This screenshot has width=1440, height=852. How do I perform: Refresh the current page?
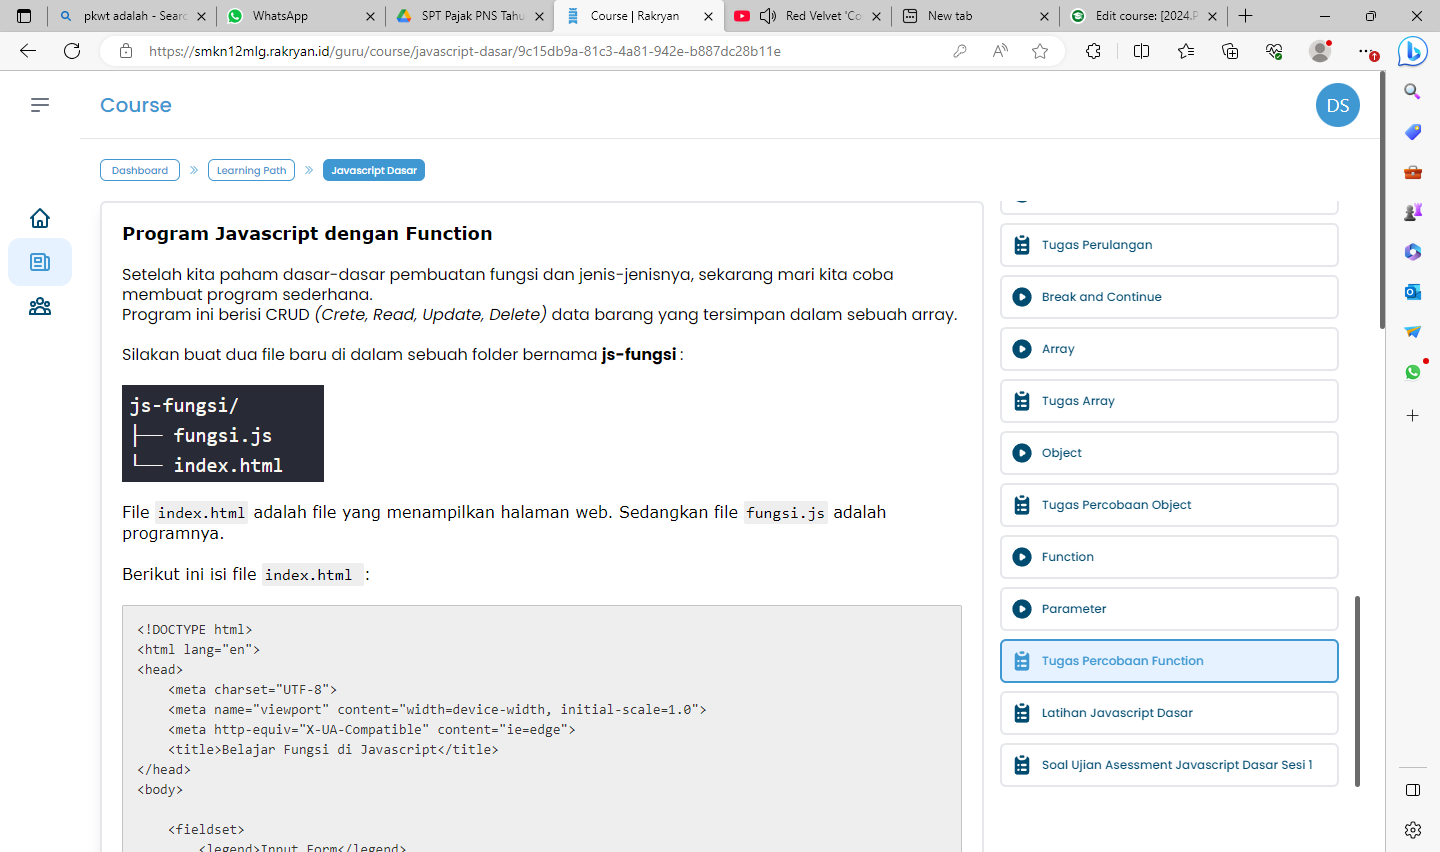tap(72, 51)
